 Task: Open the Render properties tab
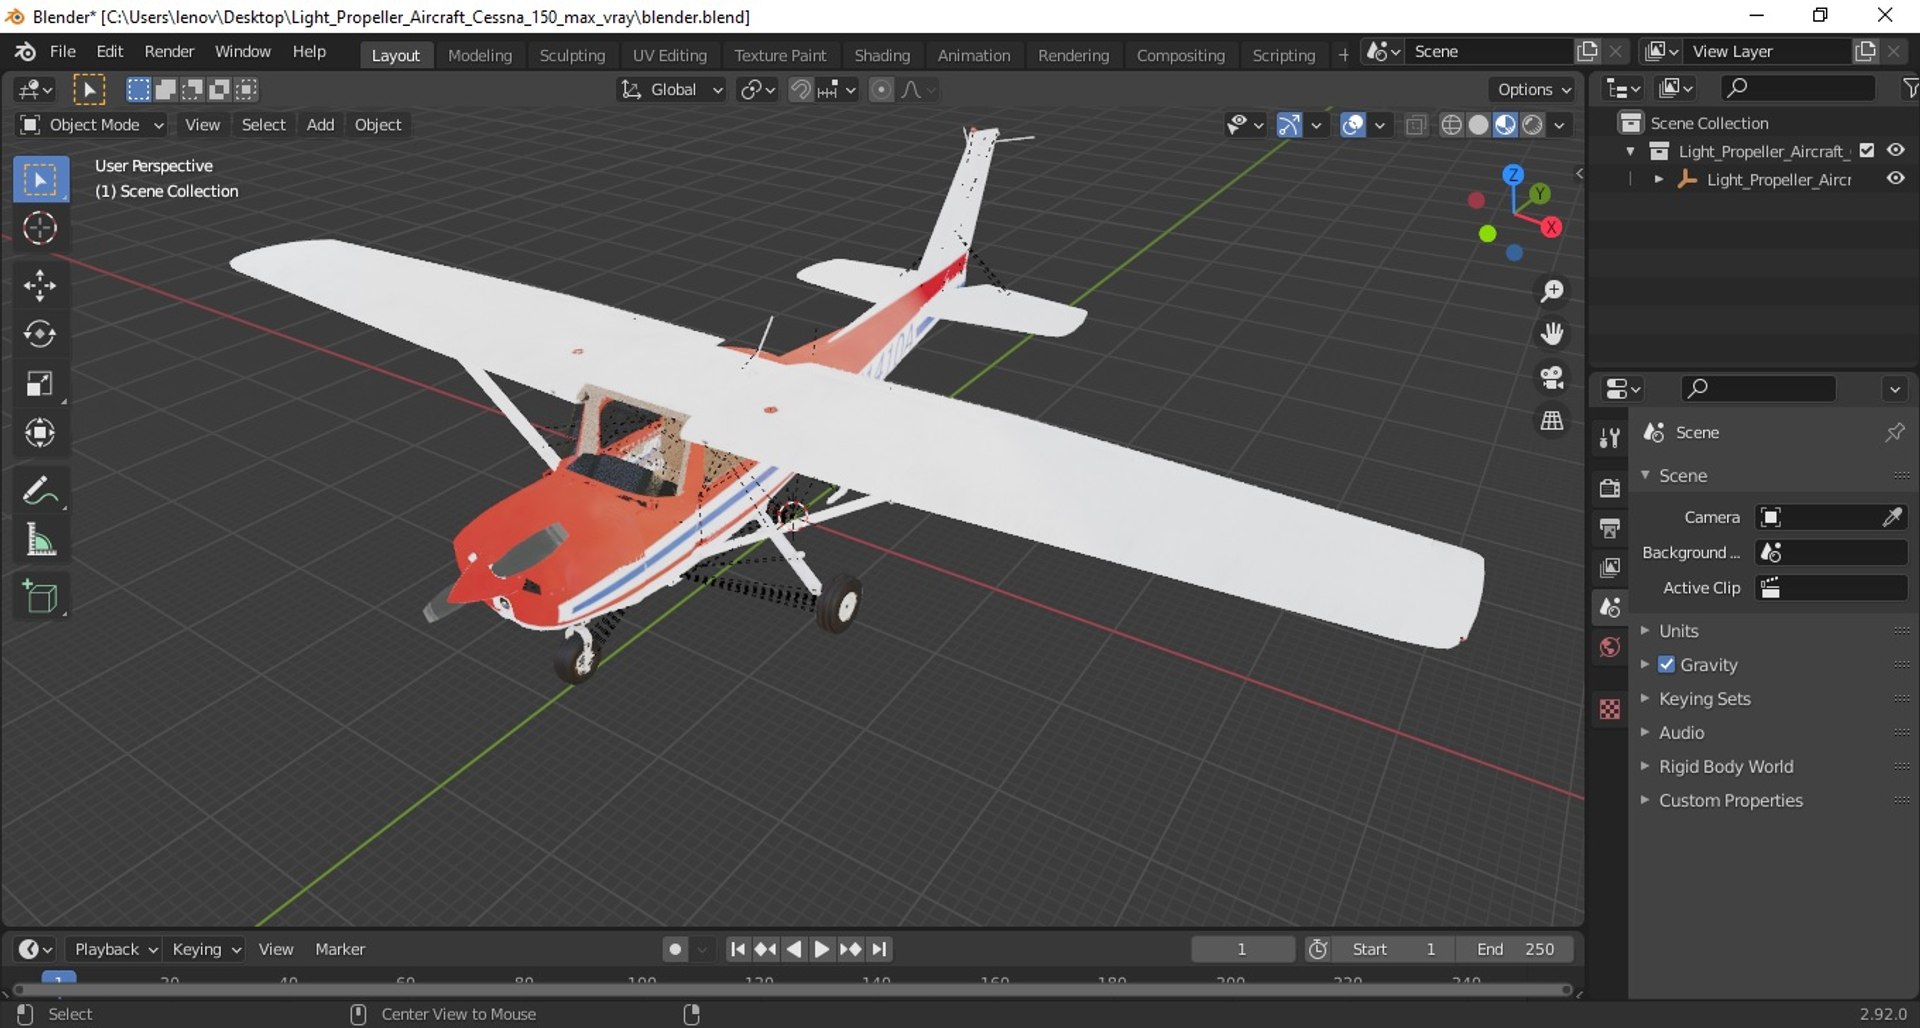1609,488
